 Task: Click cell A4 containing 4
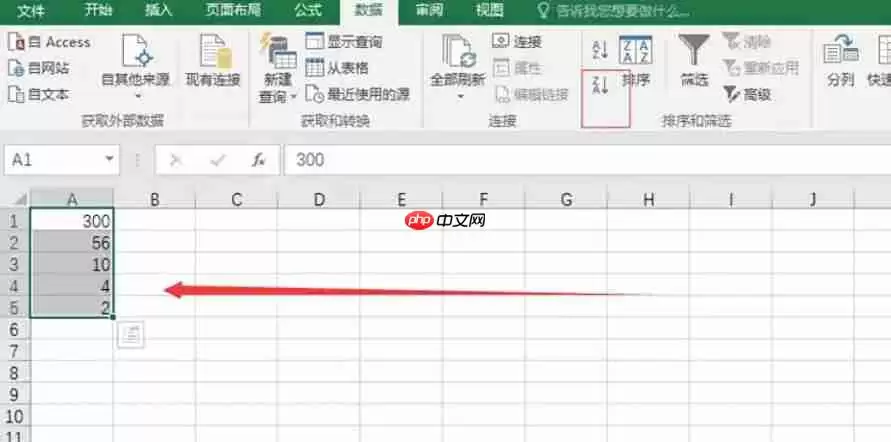[x=72, y=285]
